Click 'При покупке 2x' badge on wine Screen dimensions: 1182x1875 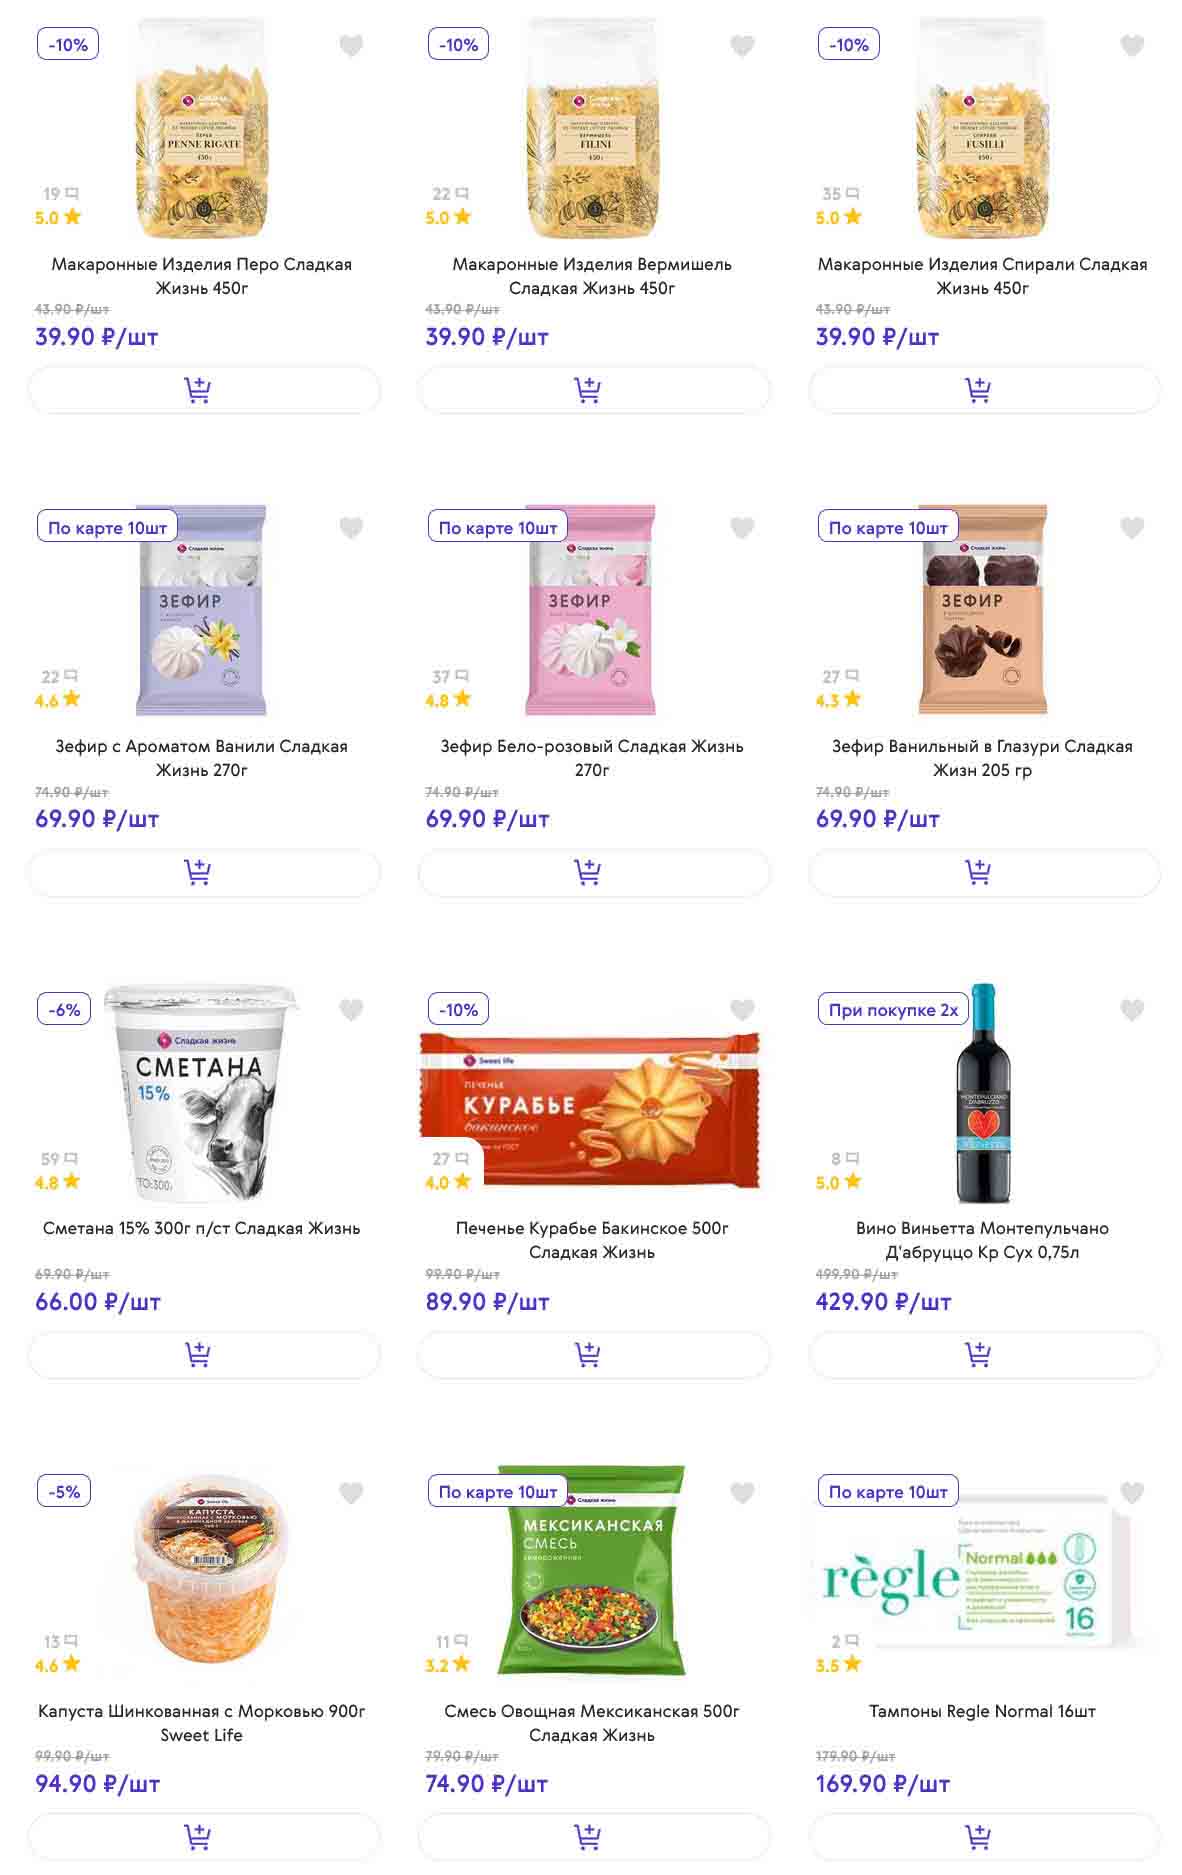pos(893,1010)
